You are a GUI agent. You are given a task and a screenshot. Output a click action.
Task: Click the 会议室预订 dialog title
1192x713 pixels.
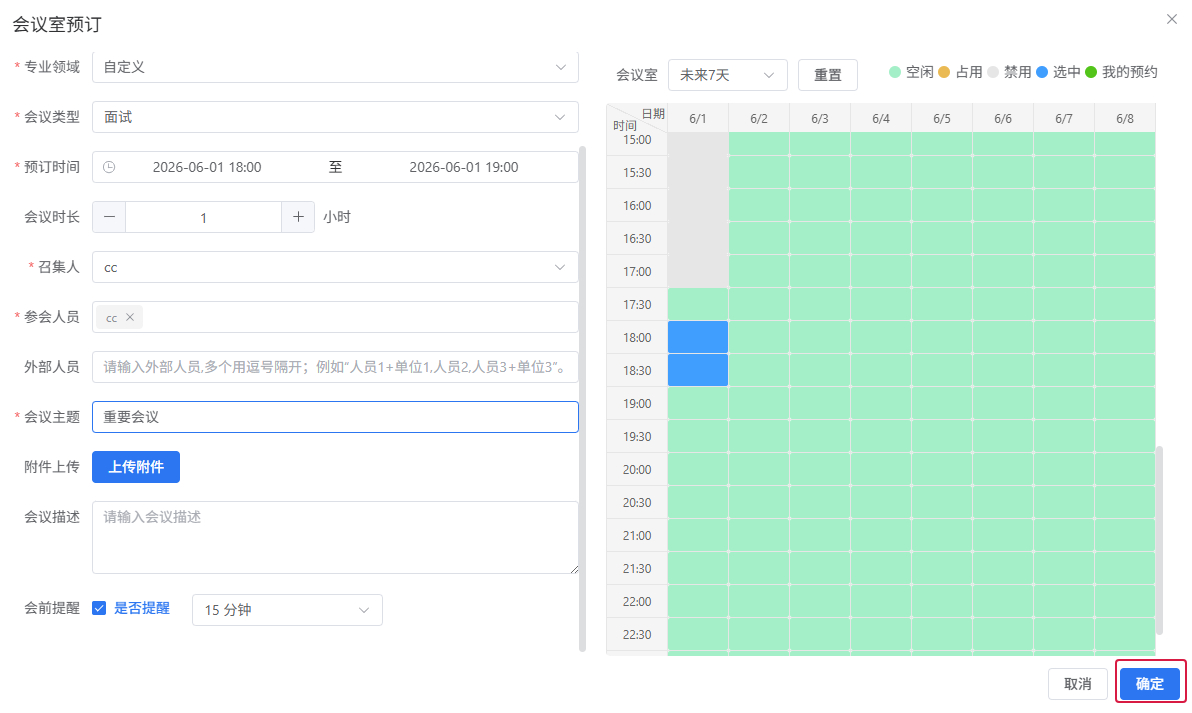pos(57,24)
